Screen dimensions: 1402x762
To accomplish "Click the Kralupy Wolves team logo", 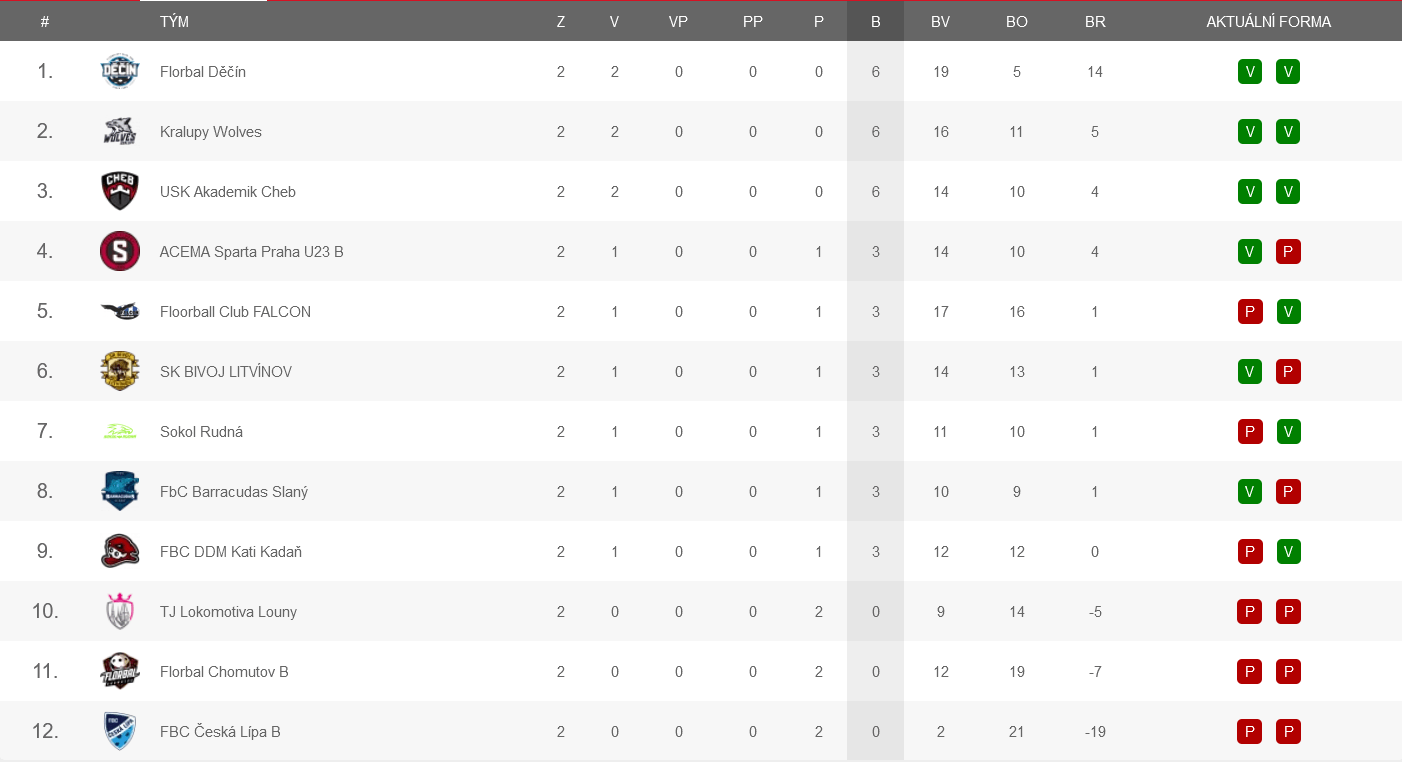I will point(120,131).
